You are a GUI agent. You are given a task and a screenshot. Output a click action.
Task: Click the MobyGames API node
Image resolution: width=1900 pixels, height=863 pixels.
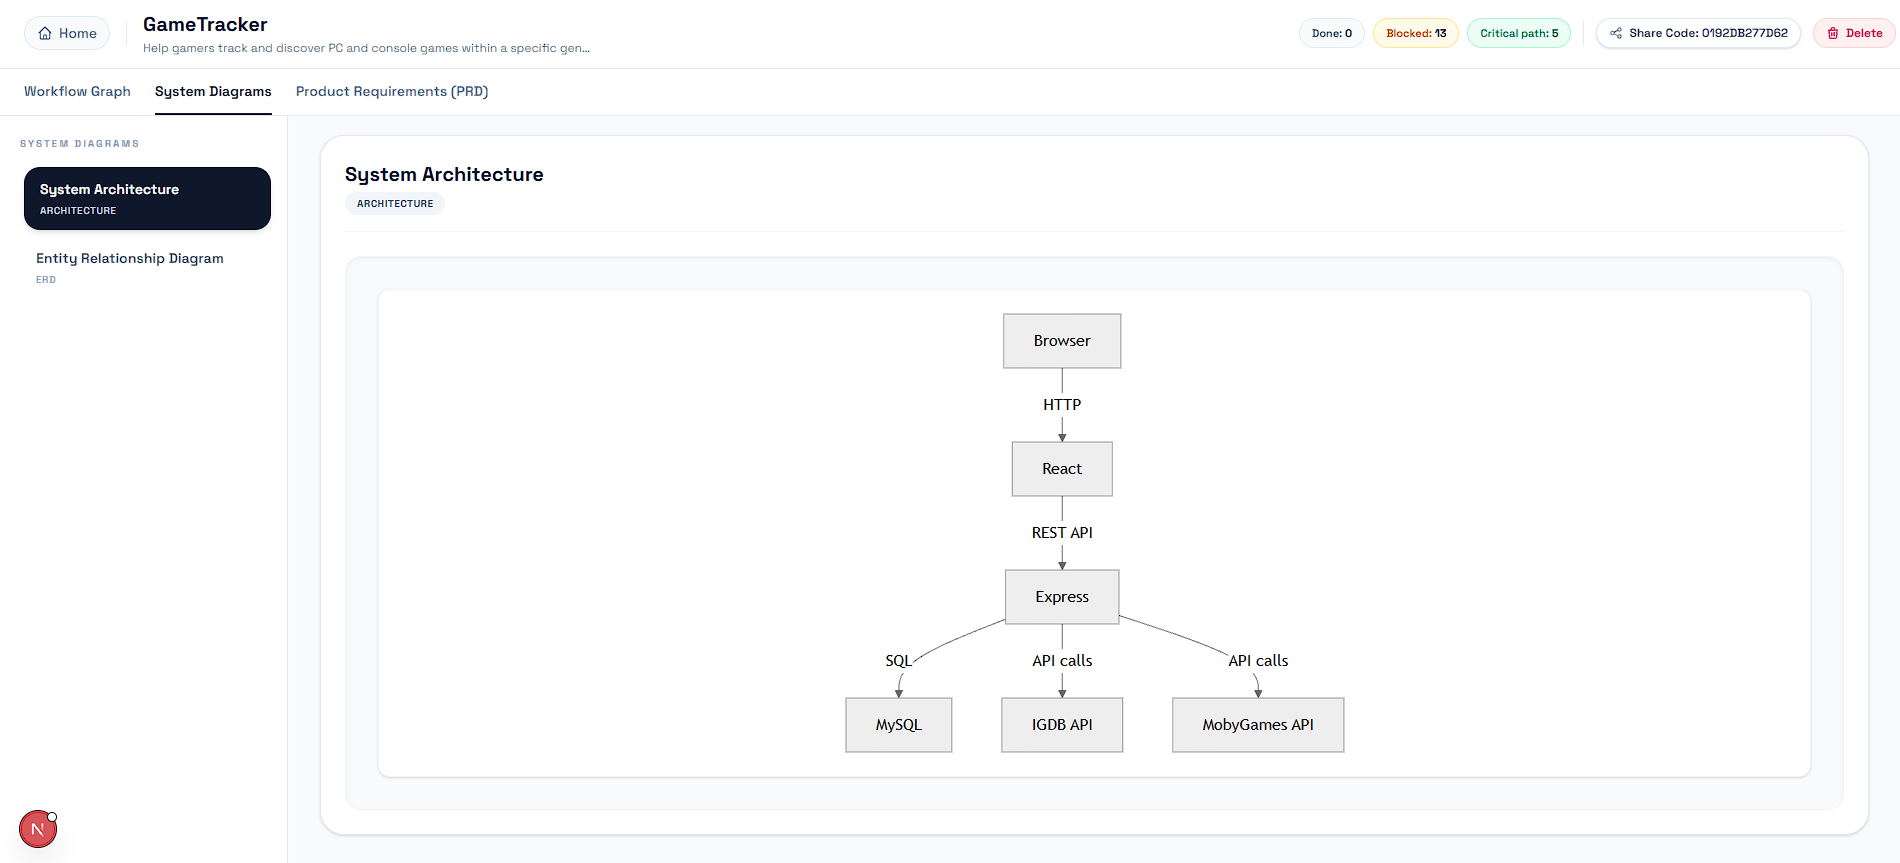[1258, 725]
